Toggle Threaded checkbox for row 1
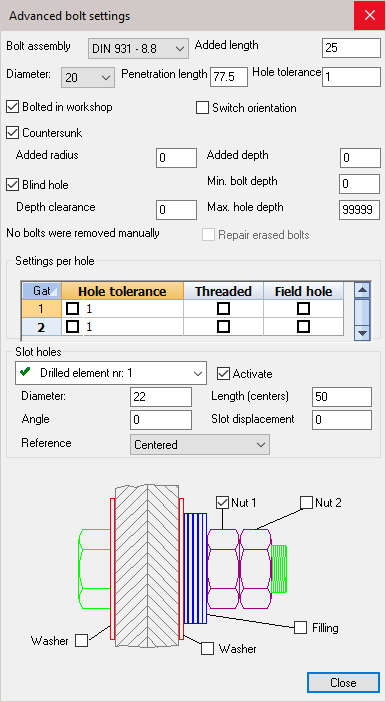 pos(223,308)
